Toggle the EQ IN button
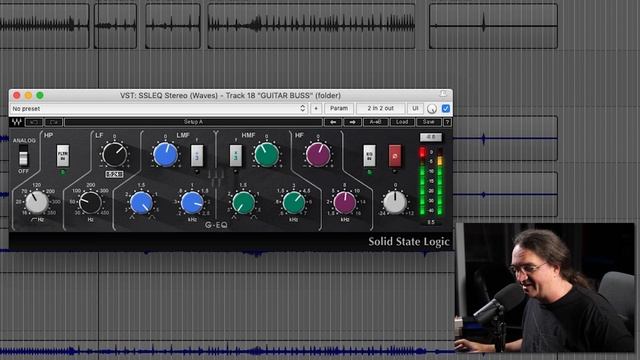 [369, 156]
